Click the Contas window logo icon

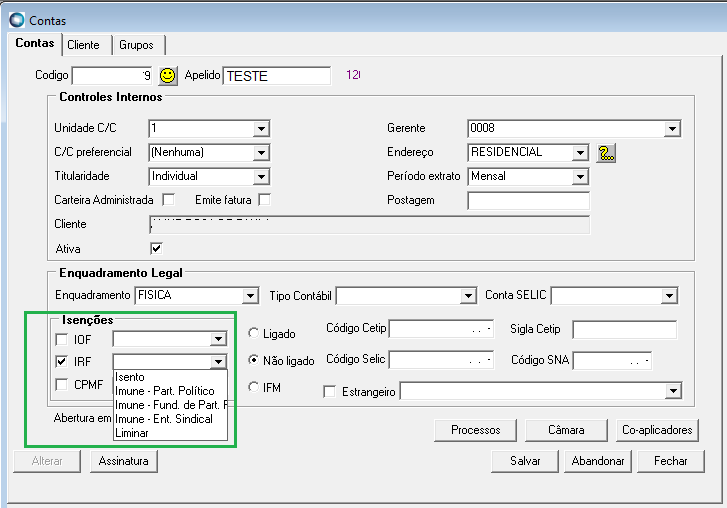17,20
